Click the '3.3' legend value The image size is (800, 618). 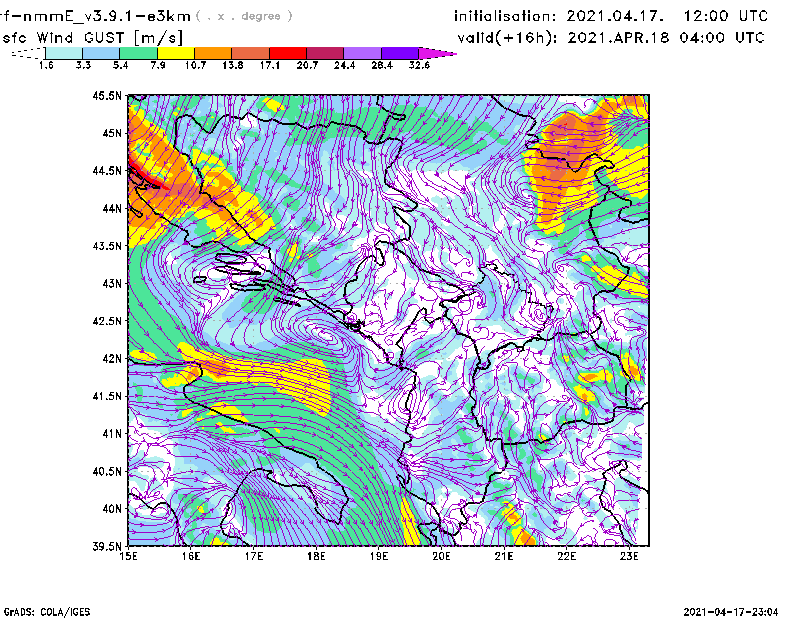[x=83, y=65]
